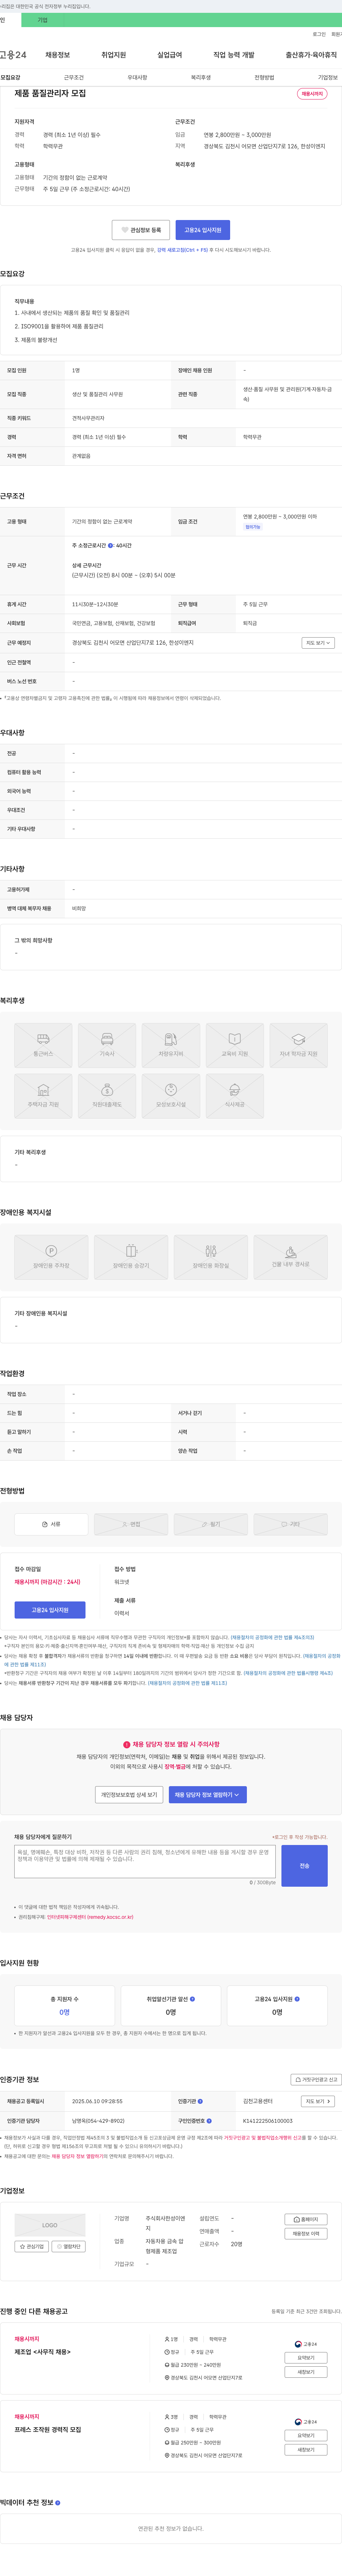Image resolution: width=342 pixels, height=2576 pixels.
Task: Click the 교육비 지원 welfare icon
Action: tap(235, 1045)
